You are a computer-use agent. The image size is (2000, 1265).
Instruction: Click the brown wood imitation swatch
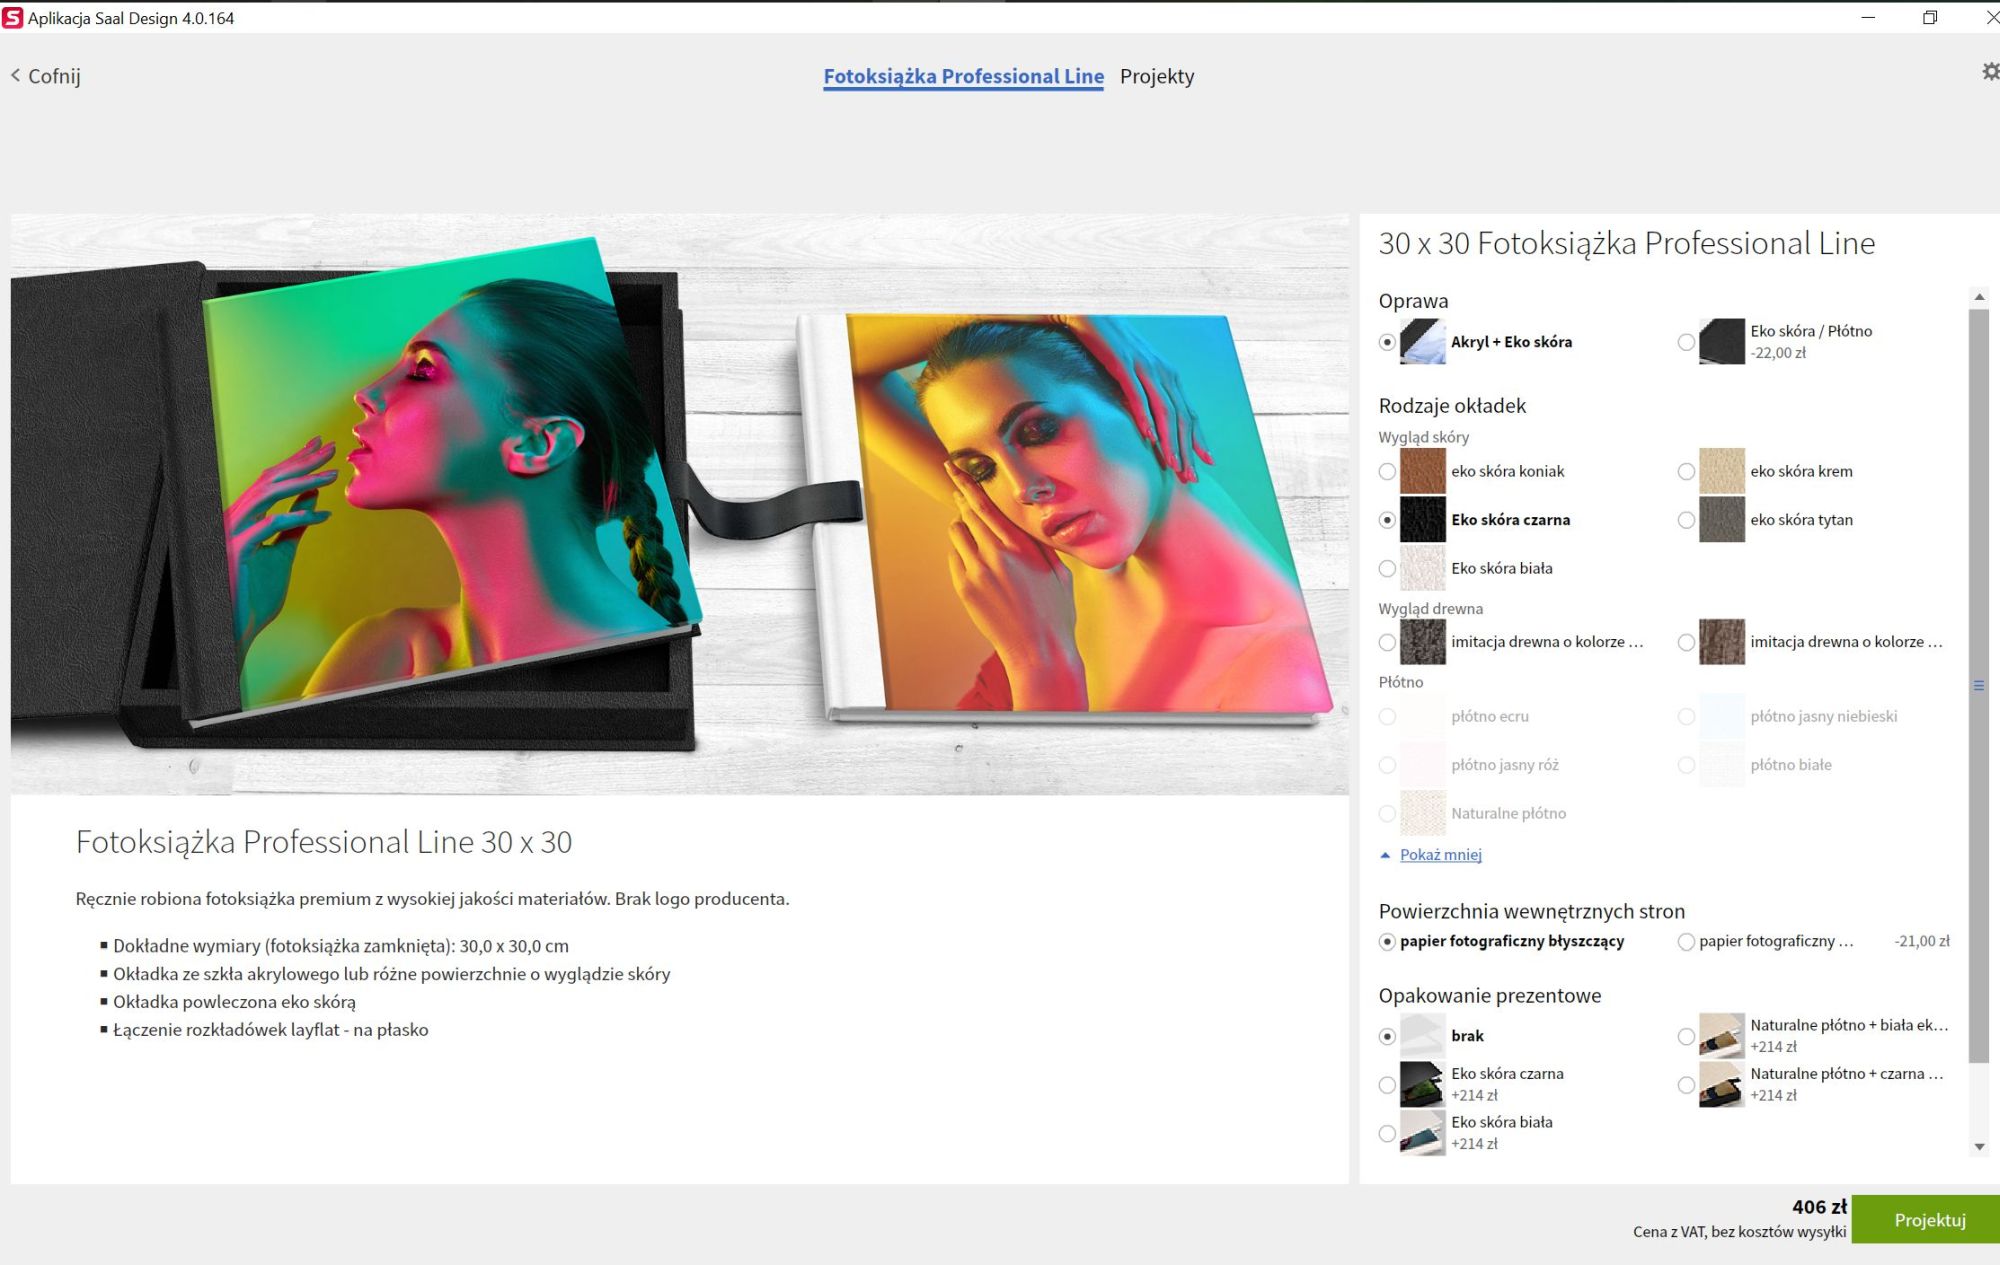point(1721,642)
